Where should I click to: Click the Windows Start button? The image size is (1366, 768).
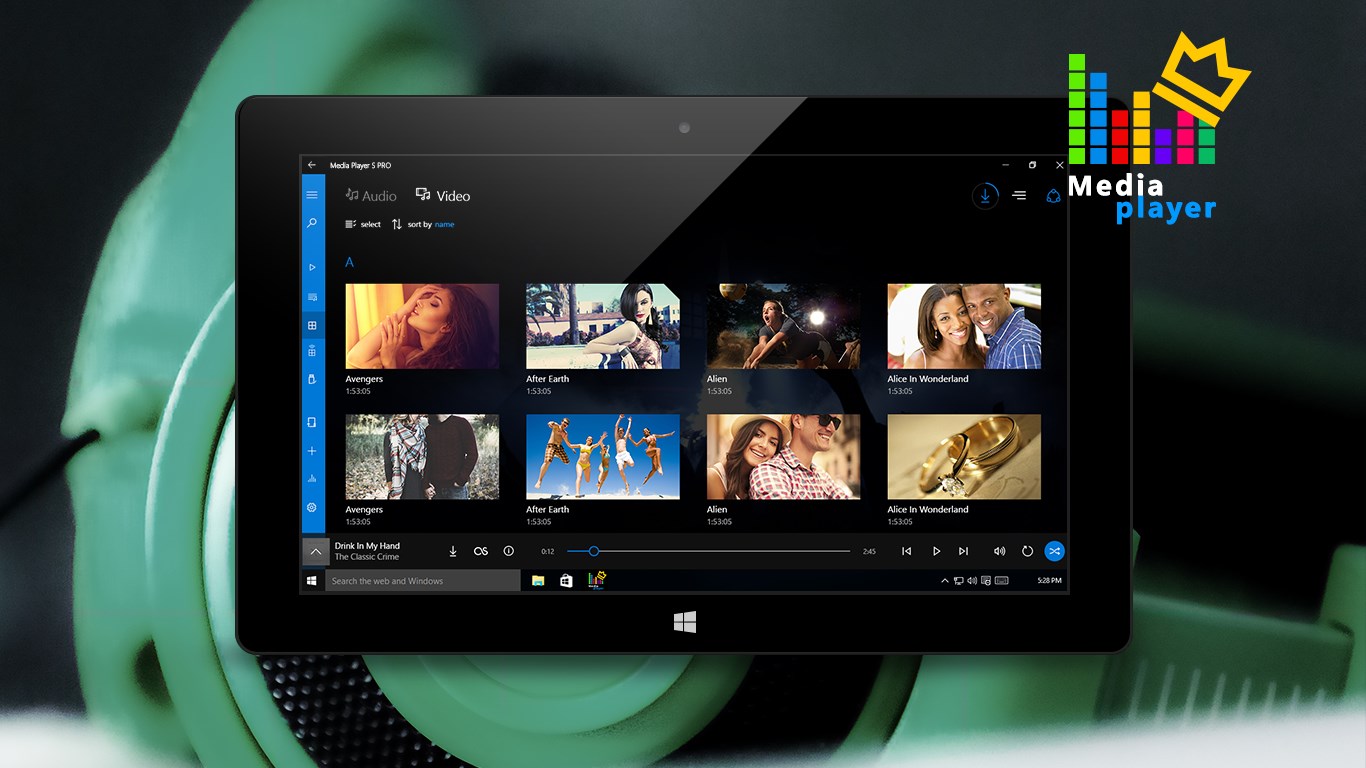311,580
